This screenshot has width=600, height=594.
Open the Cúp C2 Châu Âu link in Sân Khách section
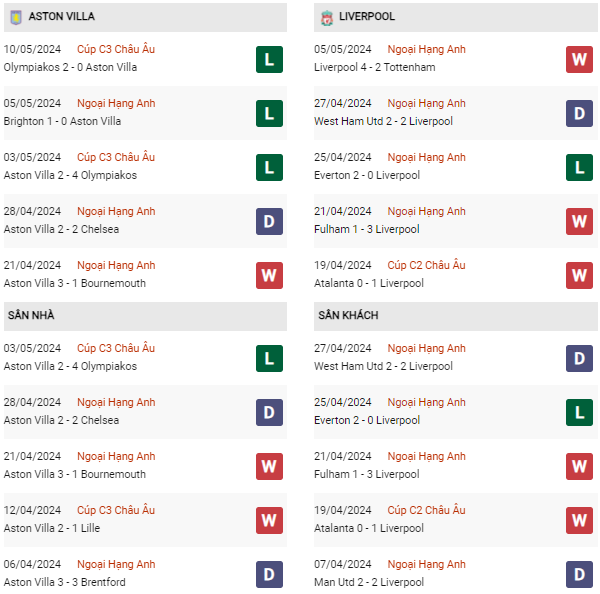(426, 510)
